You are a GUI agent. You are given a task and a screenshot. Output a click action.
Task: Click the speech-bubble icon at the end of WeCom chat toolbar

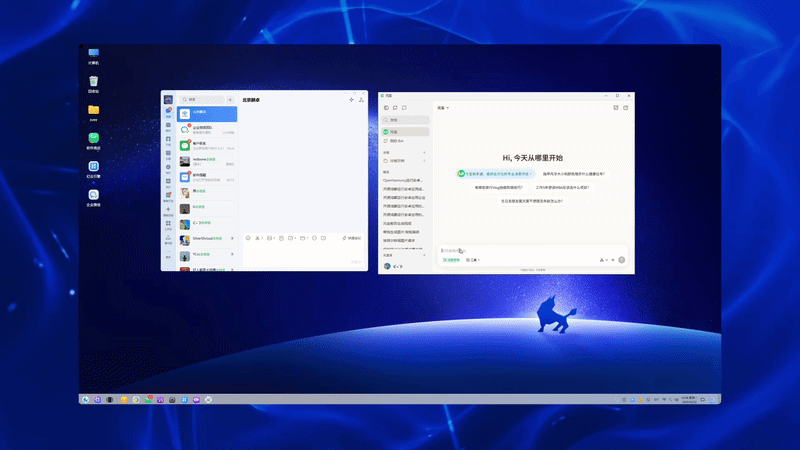(x=323, y=238)
